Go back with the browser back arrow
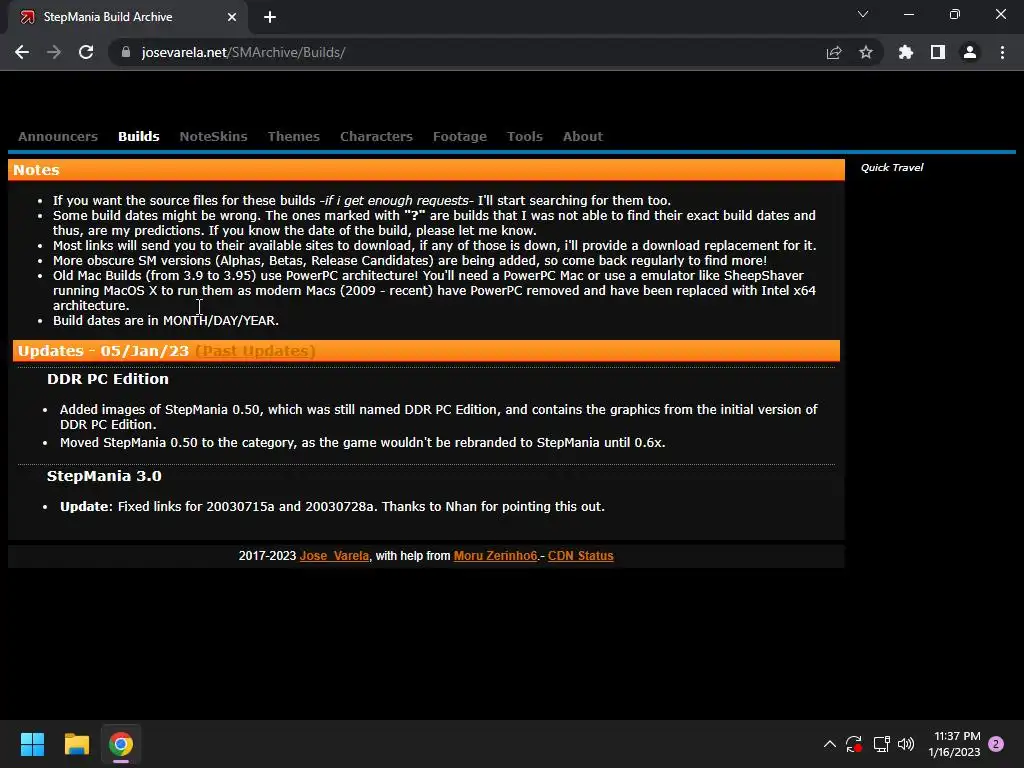 [x=22, y=52]
